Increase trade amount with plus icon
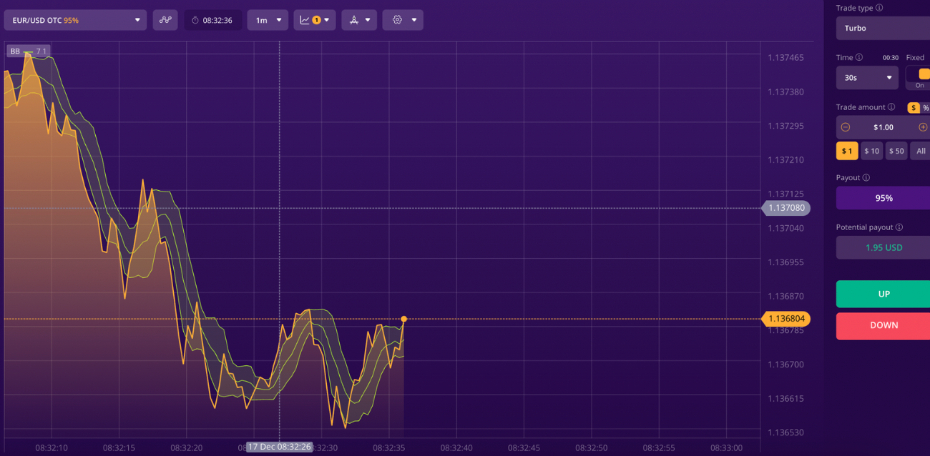Image resolution: width=930 pixels, height=456 pixels. 923,127
